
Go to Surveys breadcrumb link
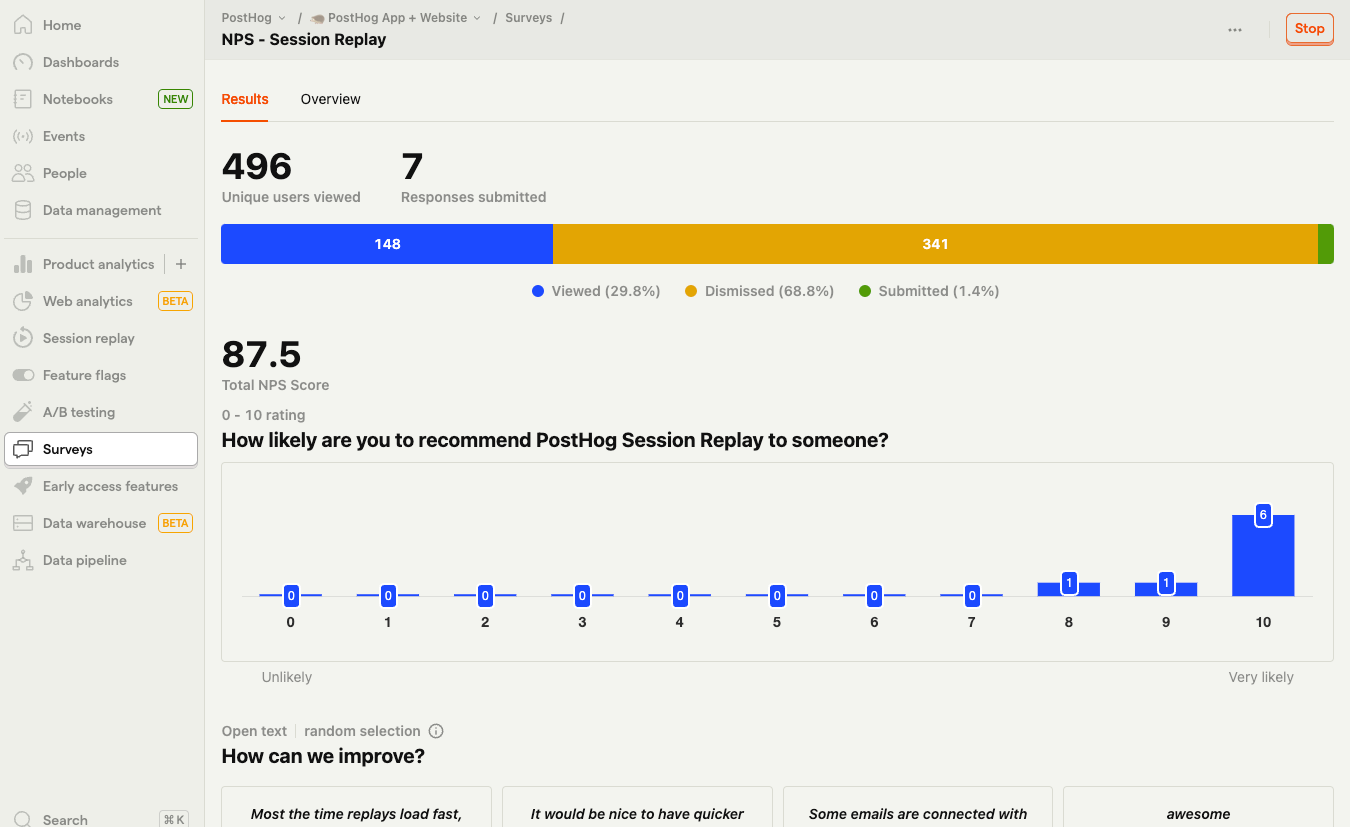click(529, 18)
